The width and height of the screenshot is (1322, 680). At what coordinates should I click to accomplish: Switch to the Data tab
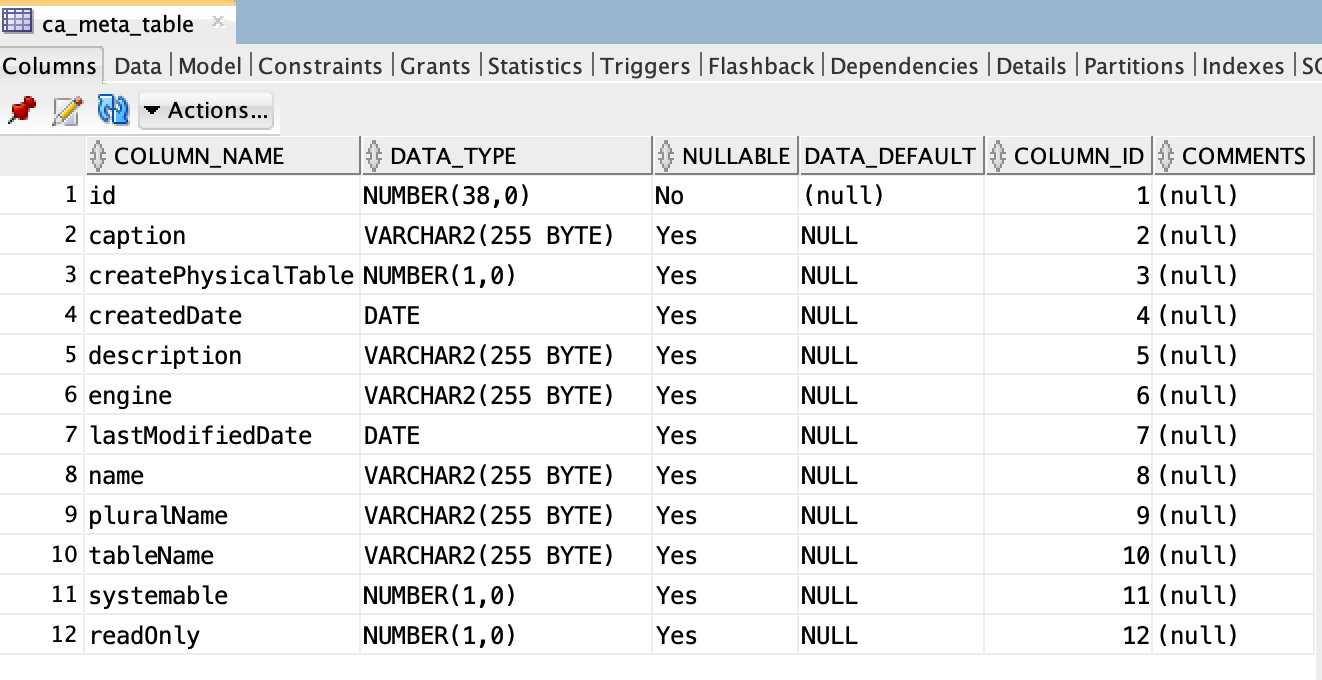point(137,66)
